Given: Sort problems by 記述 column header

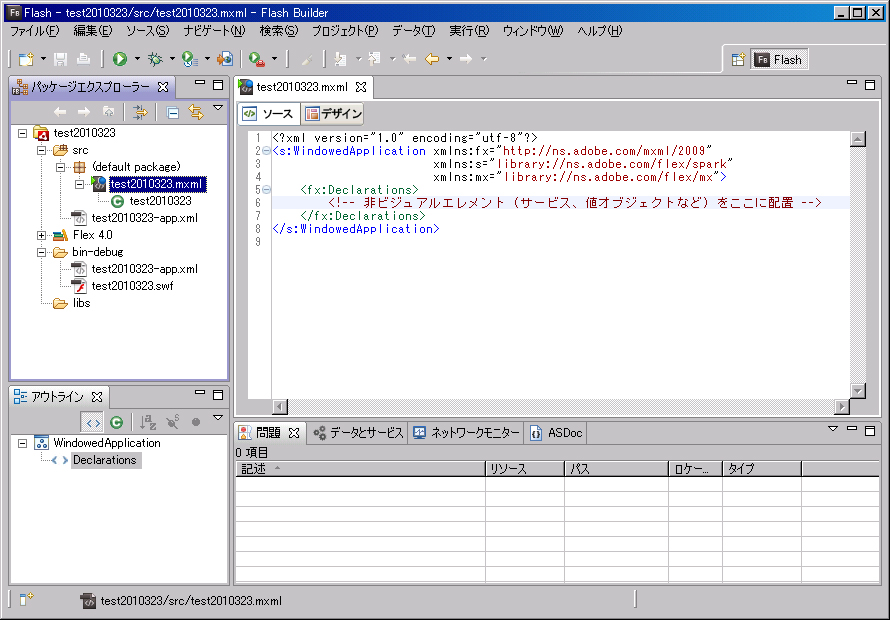Looking at the screenshot, I should (x=360, y=469).
